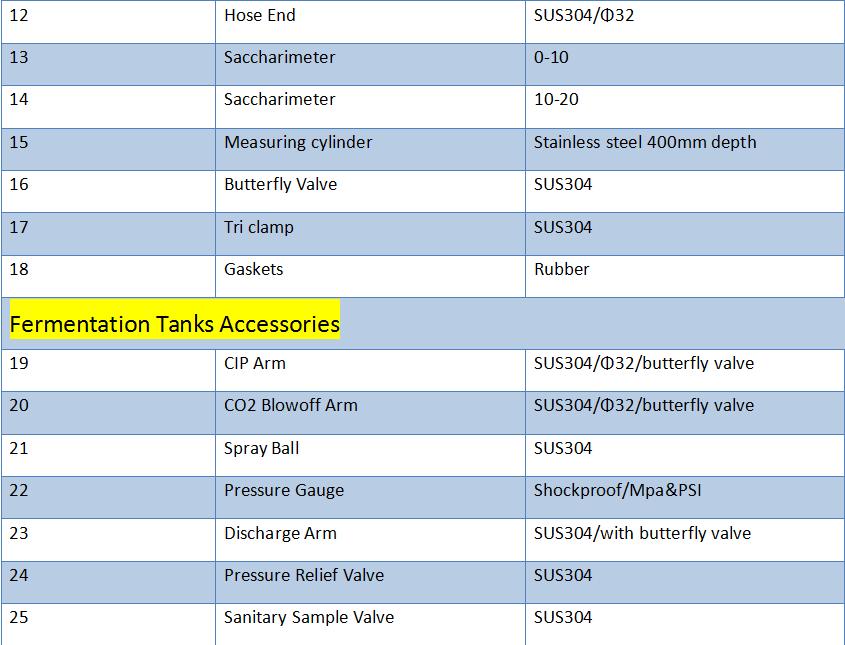
Task: Click the Tri clamp cell
Action: pos(258,228)
